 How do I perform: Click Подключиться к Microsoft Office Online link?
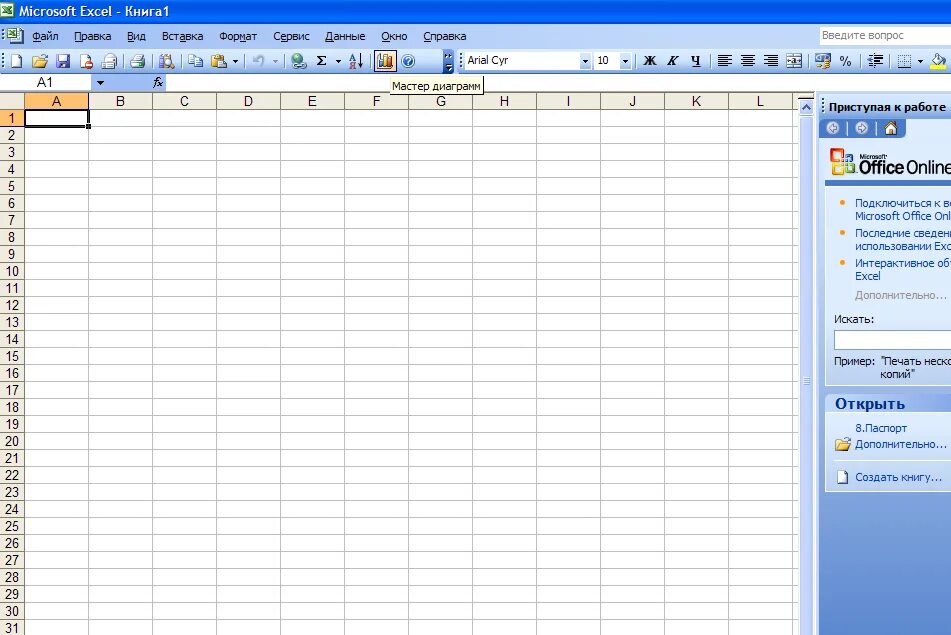[x=902, y=209]
